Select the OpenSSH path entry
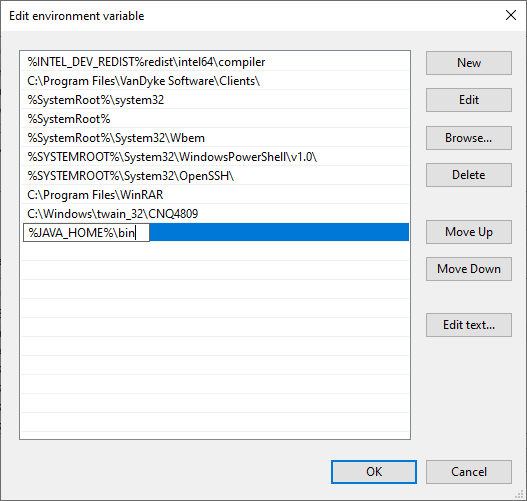 point(215,176)
